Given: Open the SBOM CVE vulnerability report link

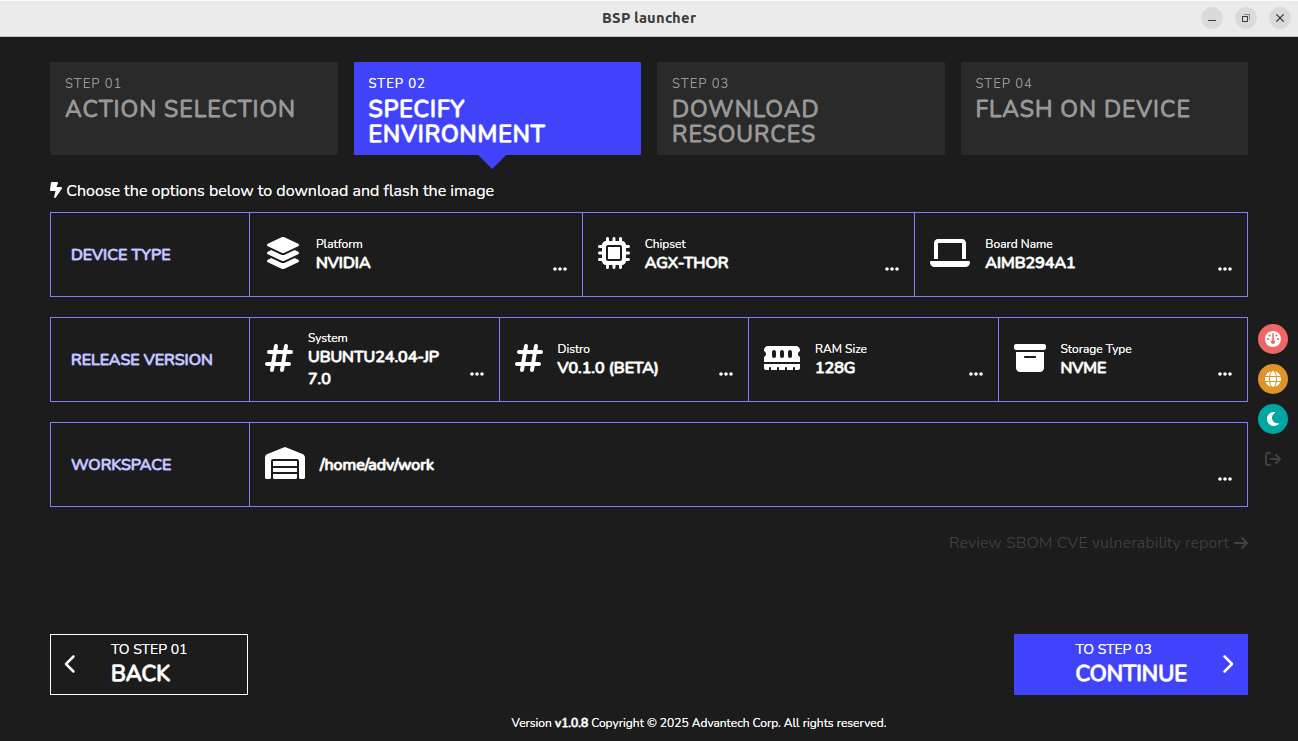Looking at the screenshot, I should click(x=1098, y=542).
